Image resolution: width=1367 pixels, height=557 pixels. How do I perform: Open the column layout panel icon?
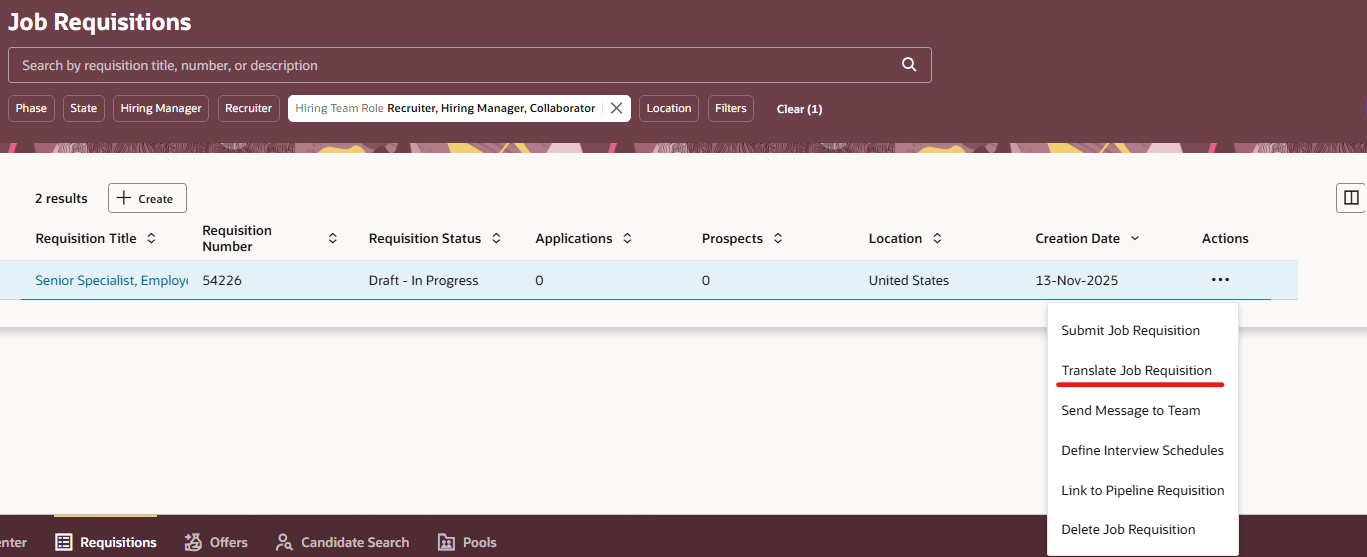click(x=1351, y=198)
